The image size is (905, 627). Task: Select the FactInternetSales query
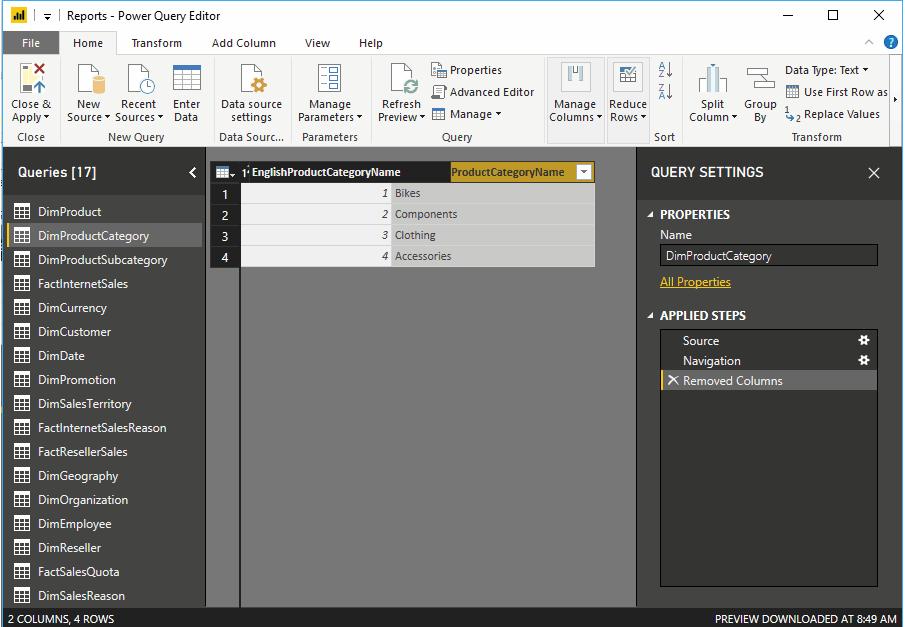[83, 284]
